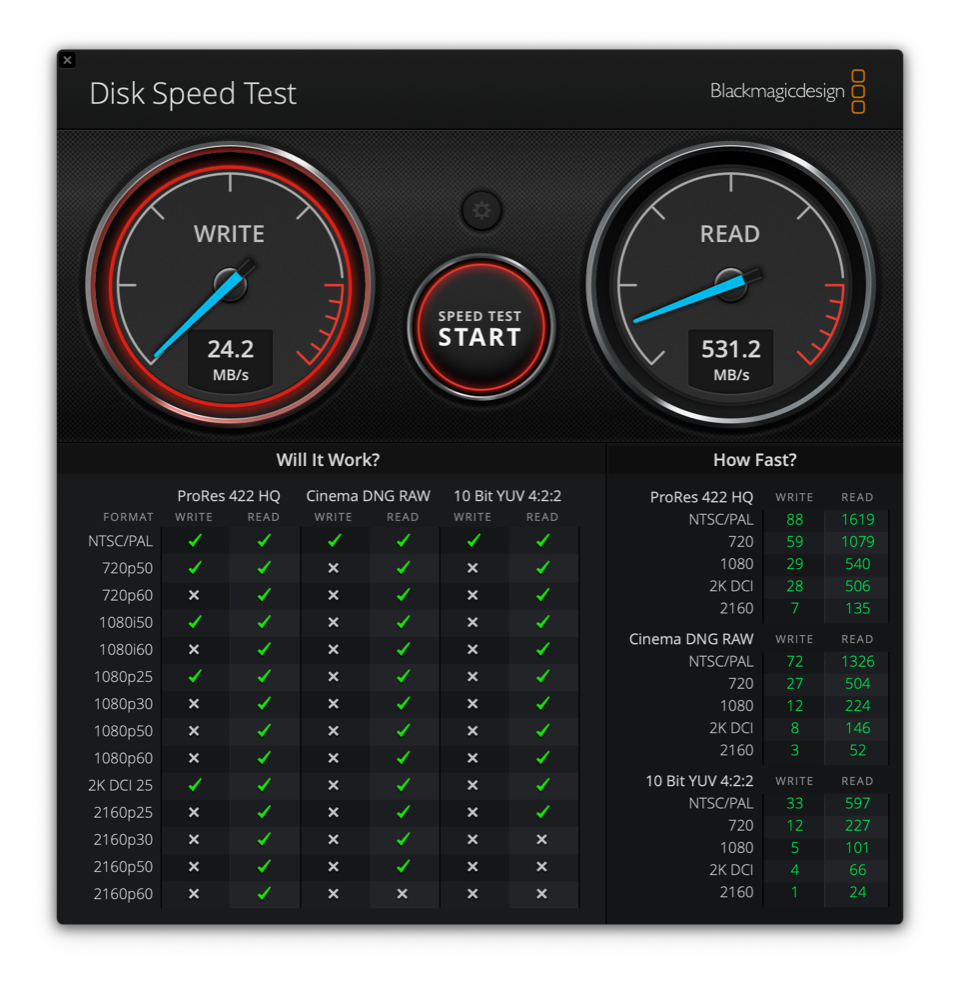
Task: Click 10 Bit YUV read cross for 2160p50
Action: [542, 866]
